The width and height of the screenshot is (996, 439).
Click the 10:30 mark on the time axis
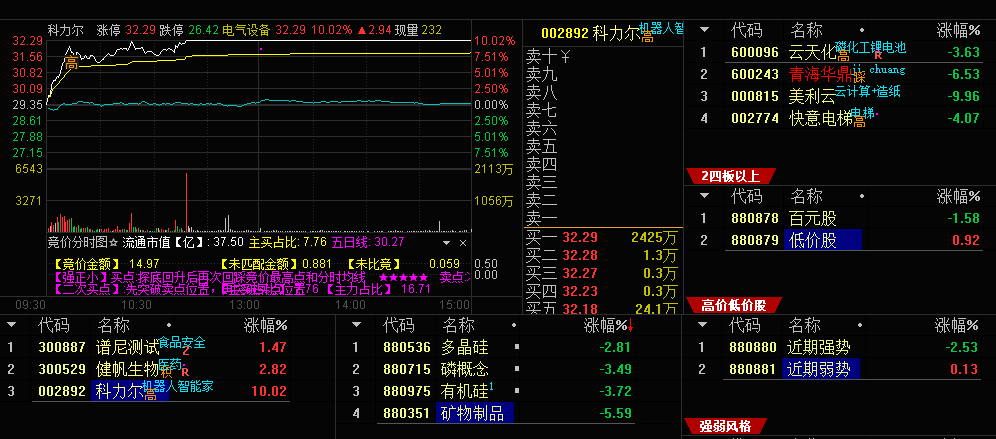[x=136, y=305]
